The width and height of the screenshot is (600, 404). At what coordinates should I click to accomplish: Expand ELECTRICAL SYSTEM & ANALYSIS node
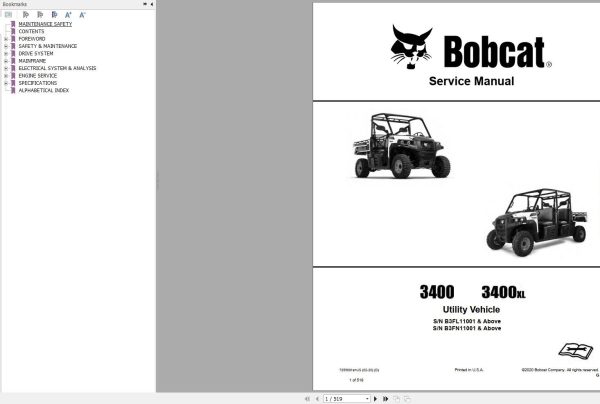tap(6, 68)
